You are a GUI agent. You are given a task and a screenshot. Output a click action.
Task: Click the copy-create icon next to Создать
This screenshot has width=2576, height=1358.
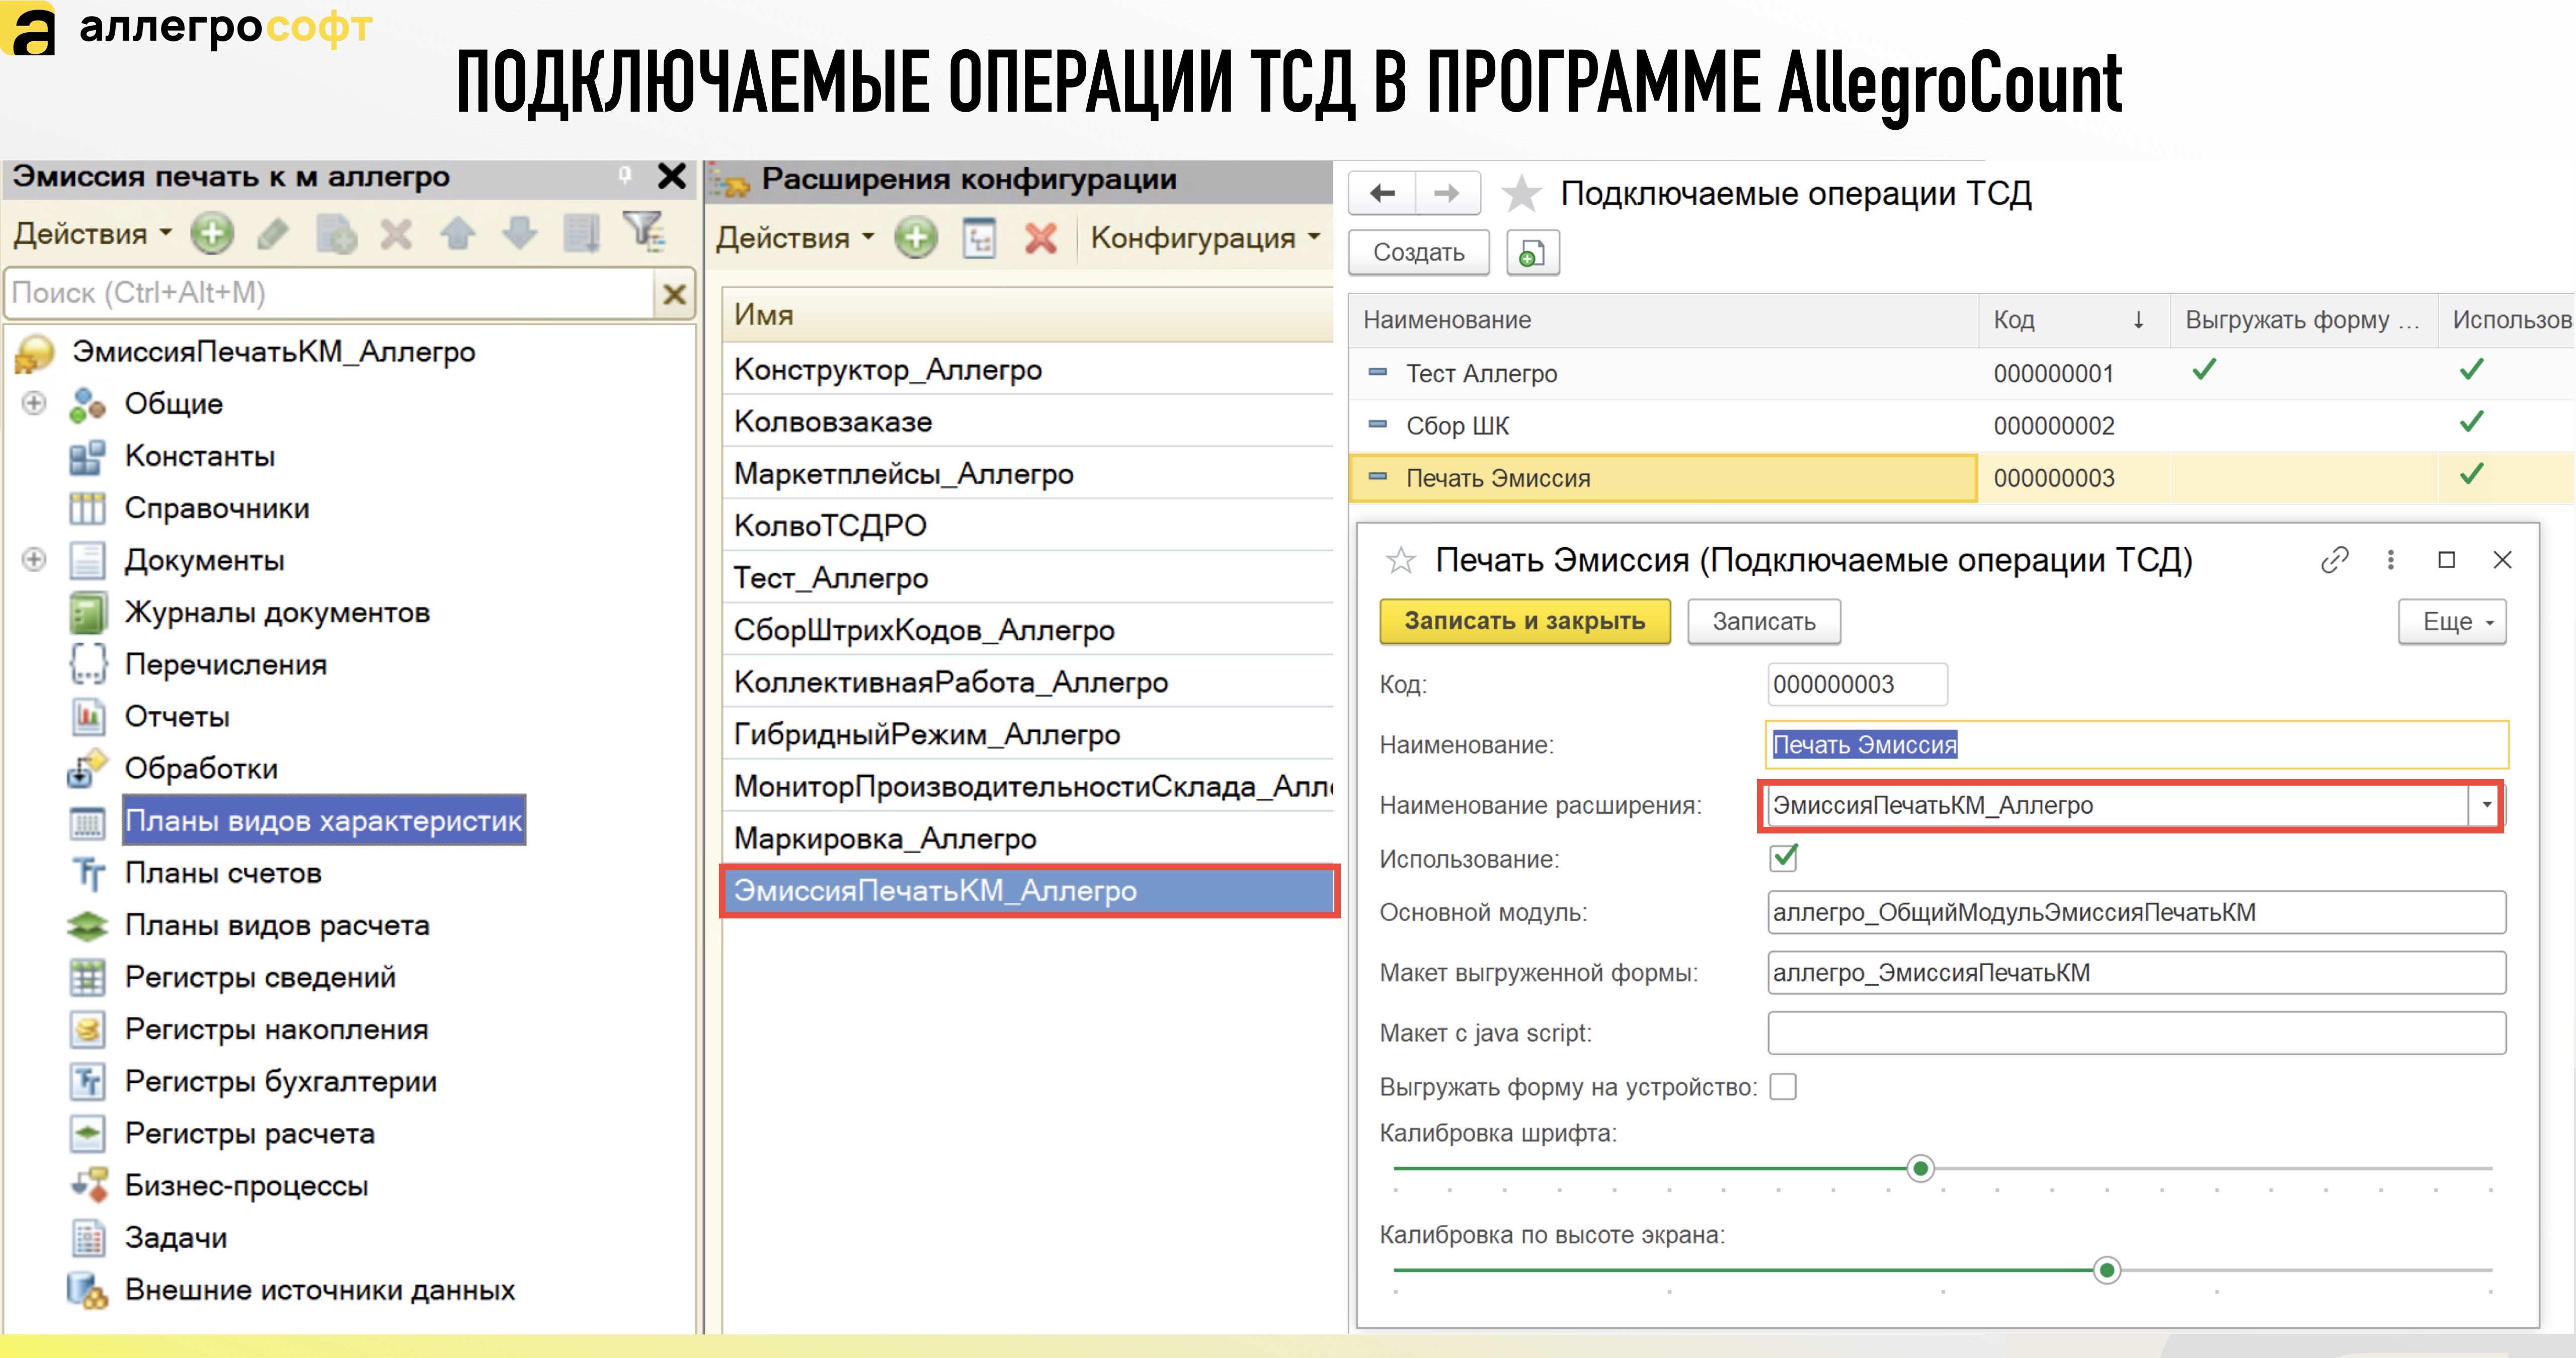pos(1532,253)
